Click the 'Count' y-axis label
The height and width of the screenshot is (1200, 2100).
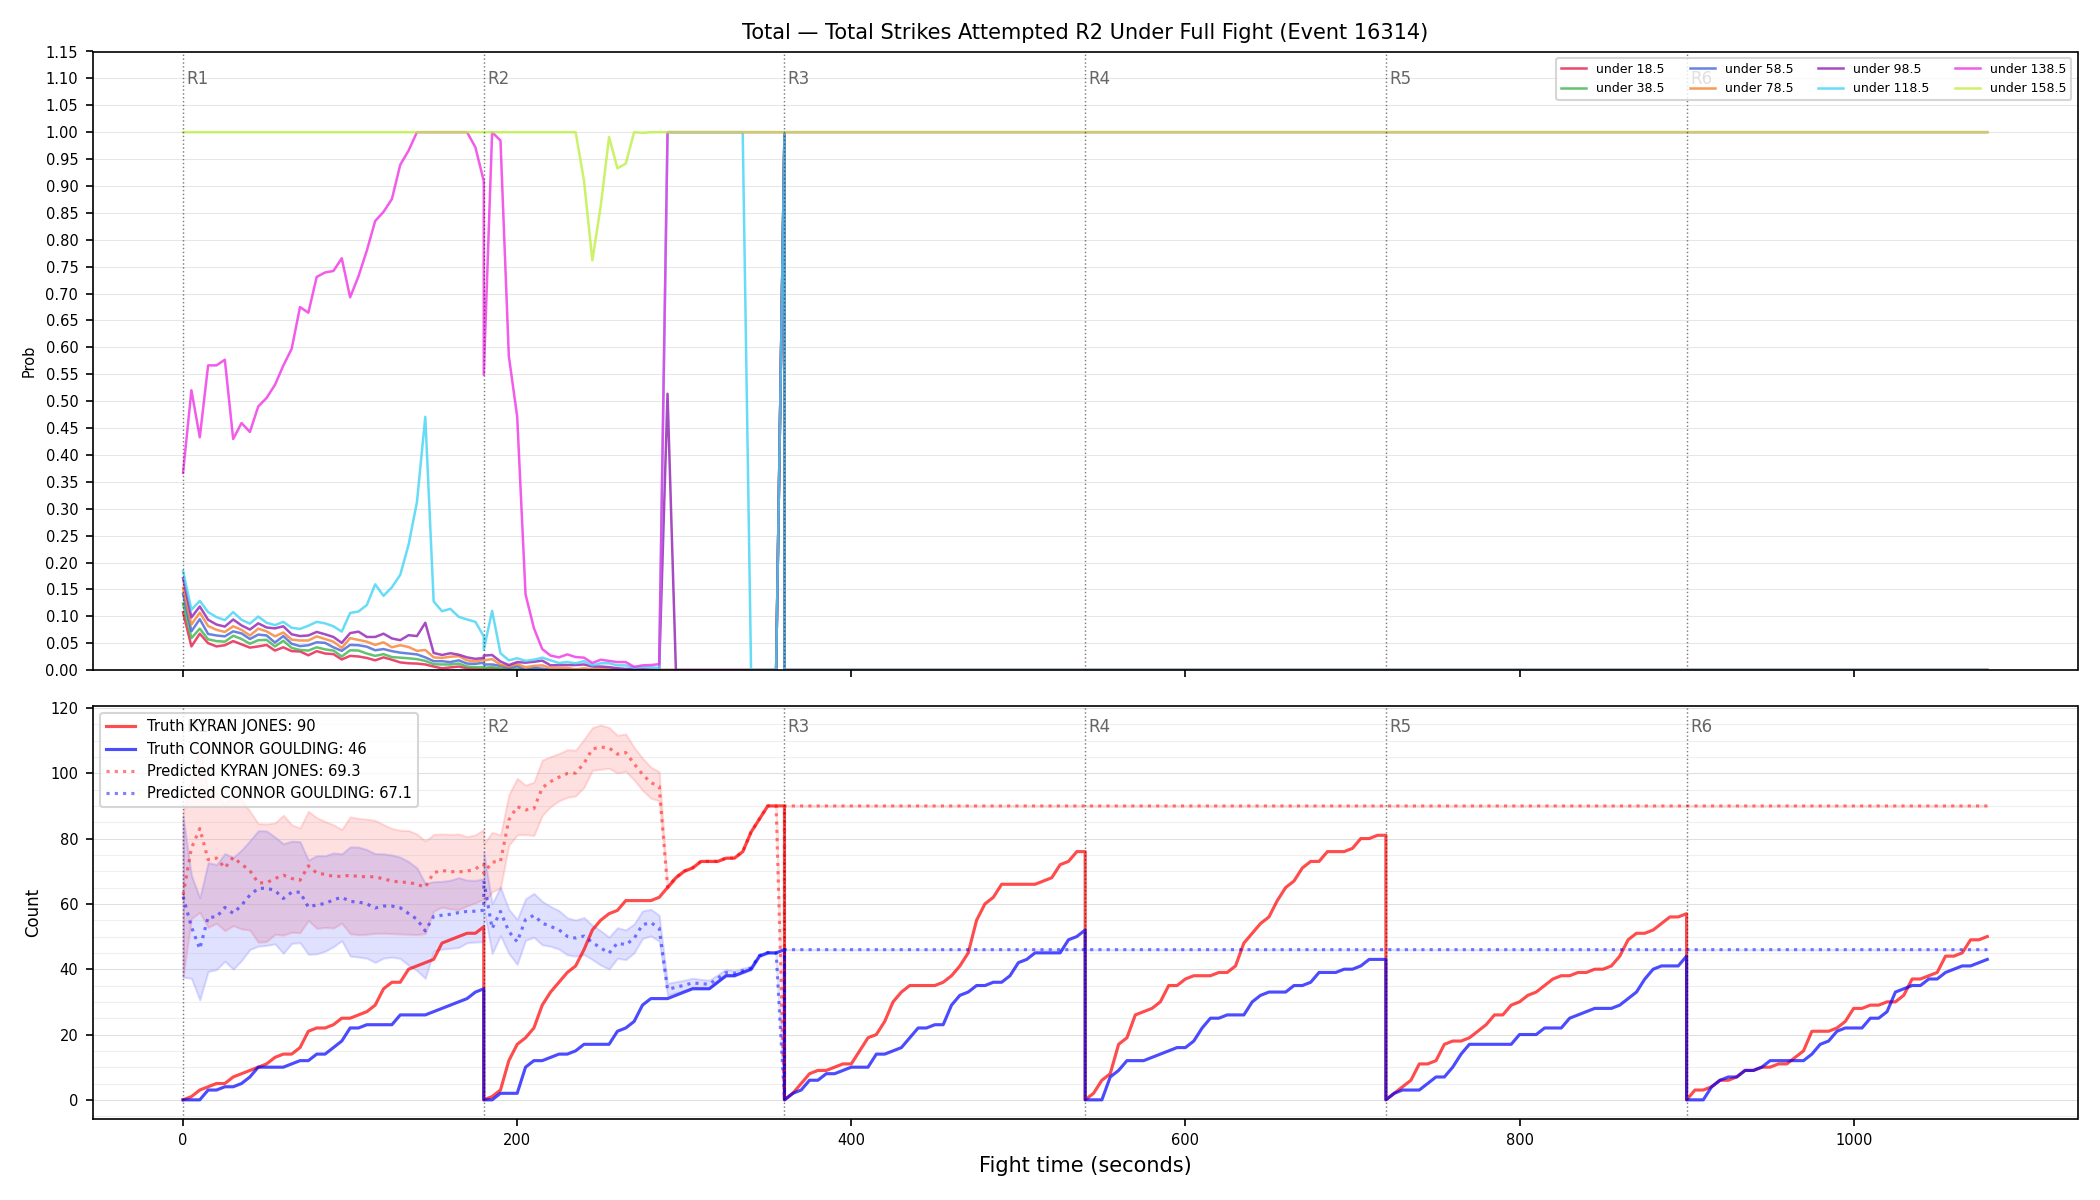point(32,913)
